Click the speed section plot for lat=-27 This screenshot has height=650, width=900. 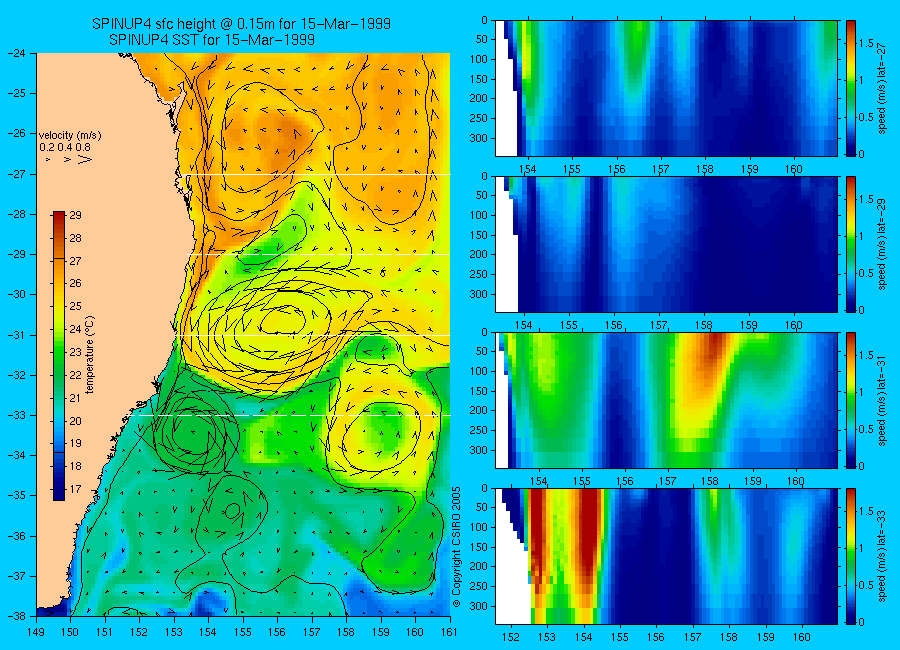point(666,88)
